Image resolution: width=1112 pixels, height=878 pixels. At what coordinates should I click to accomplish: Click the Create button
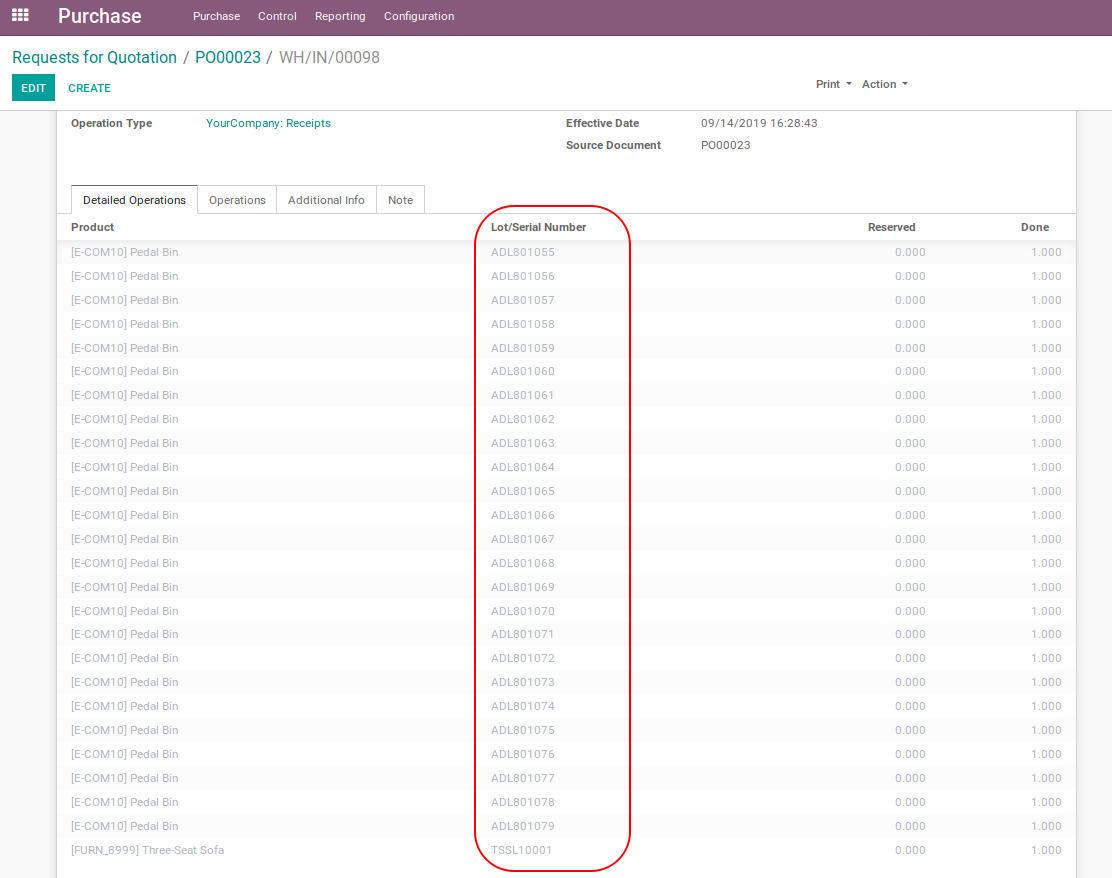point(89,88)
